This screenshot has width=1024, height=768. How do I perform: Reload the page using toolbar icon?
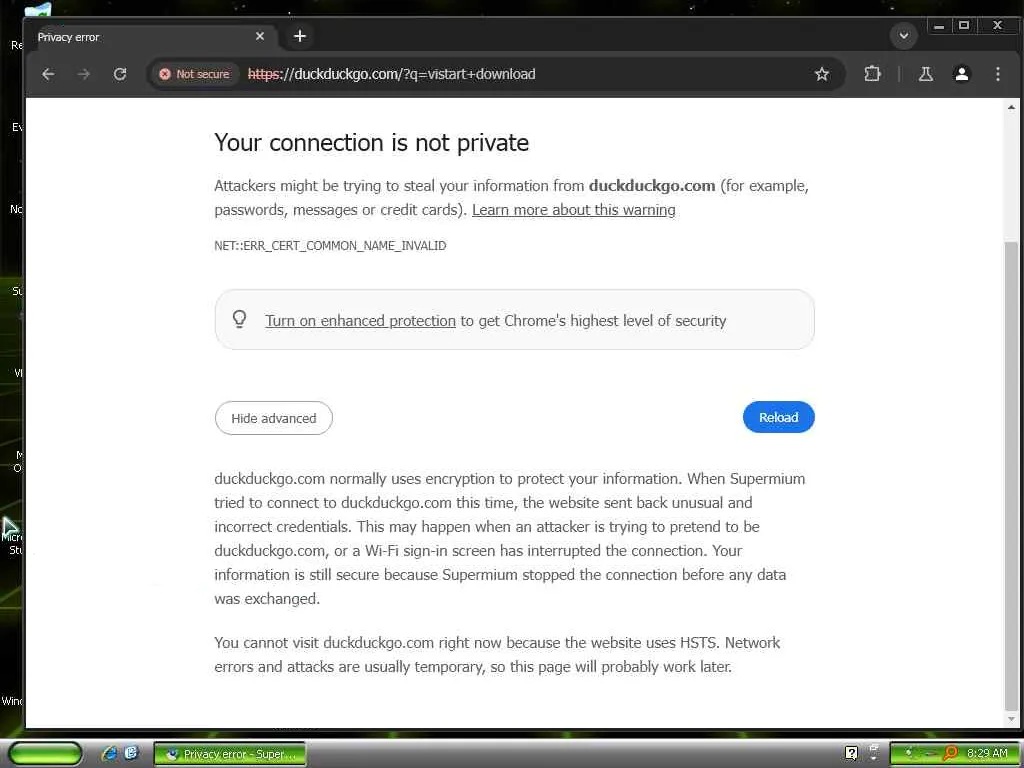pyautogui.click(x=120, y=74)
